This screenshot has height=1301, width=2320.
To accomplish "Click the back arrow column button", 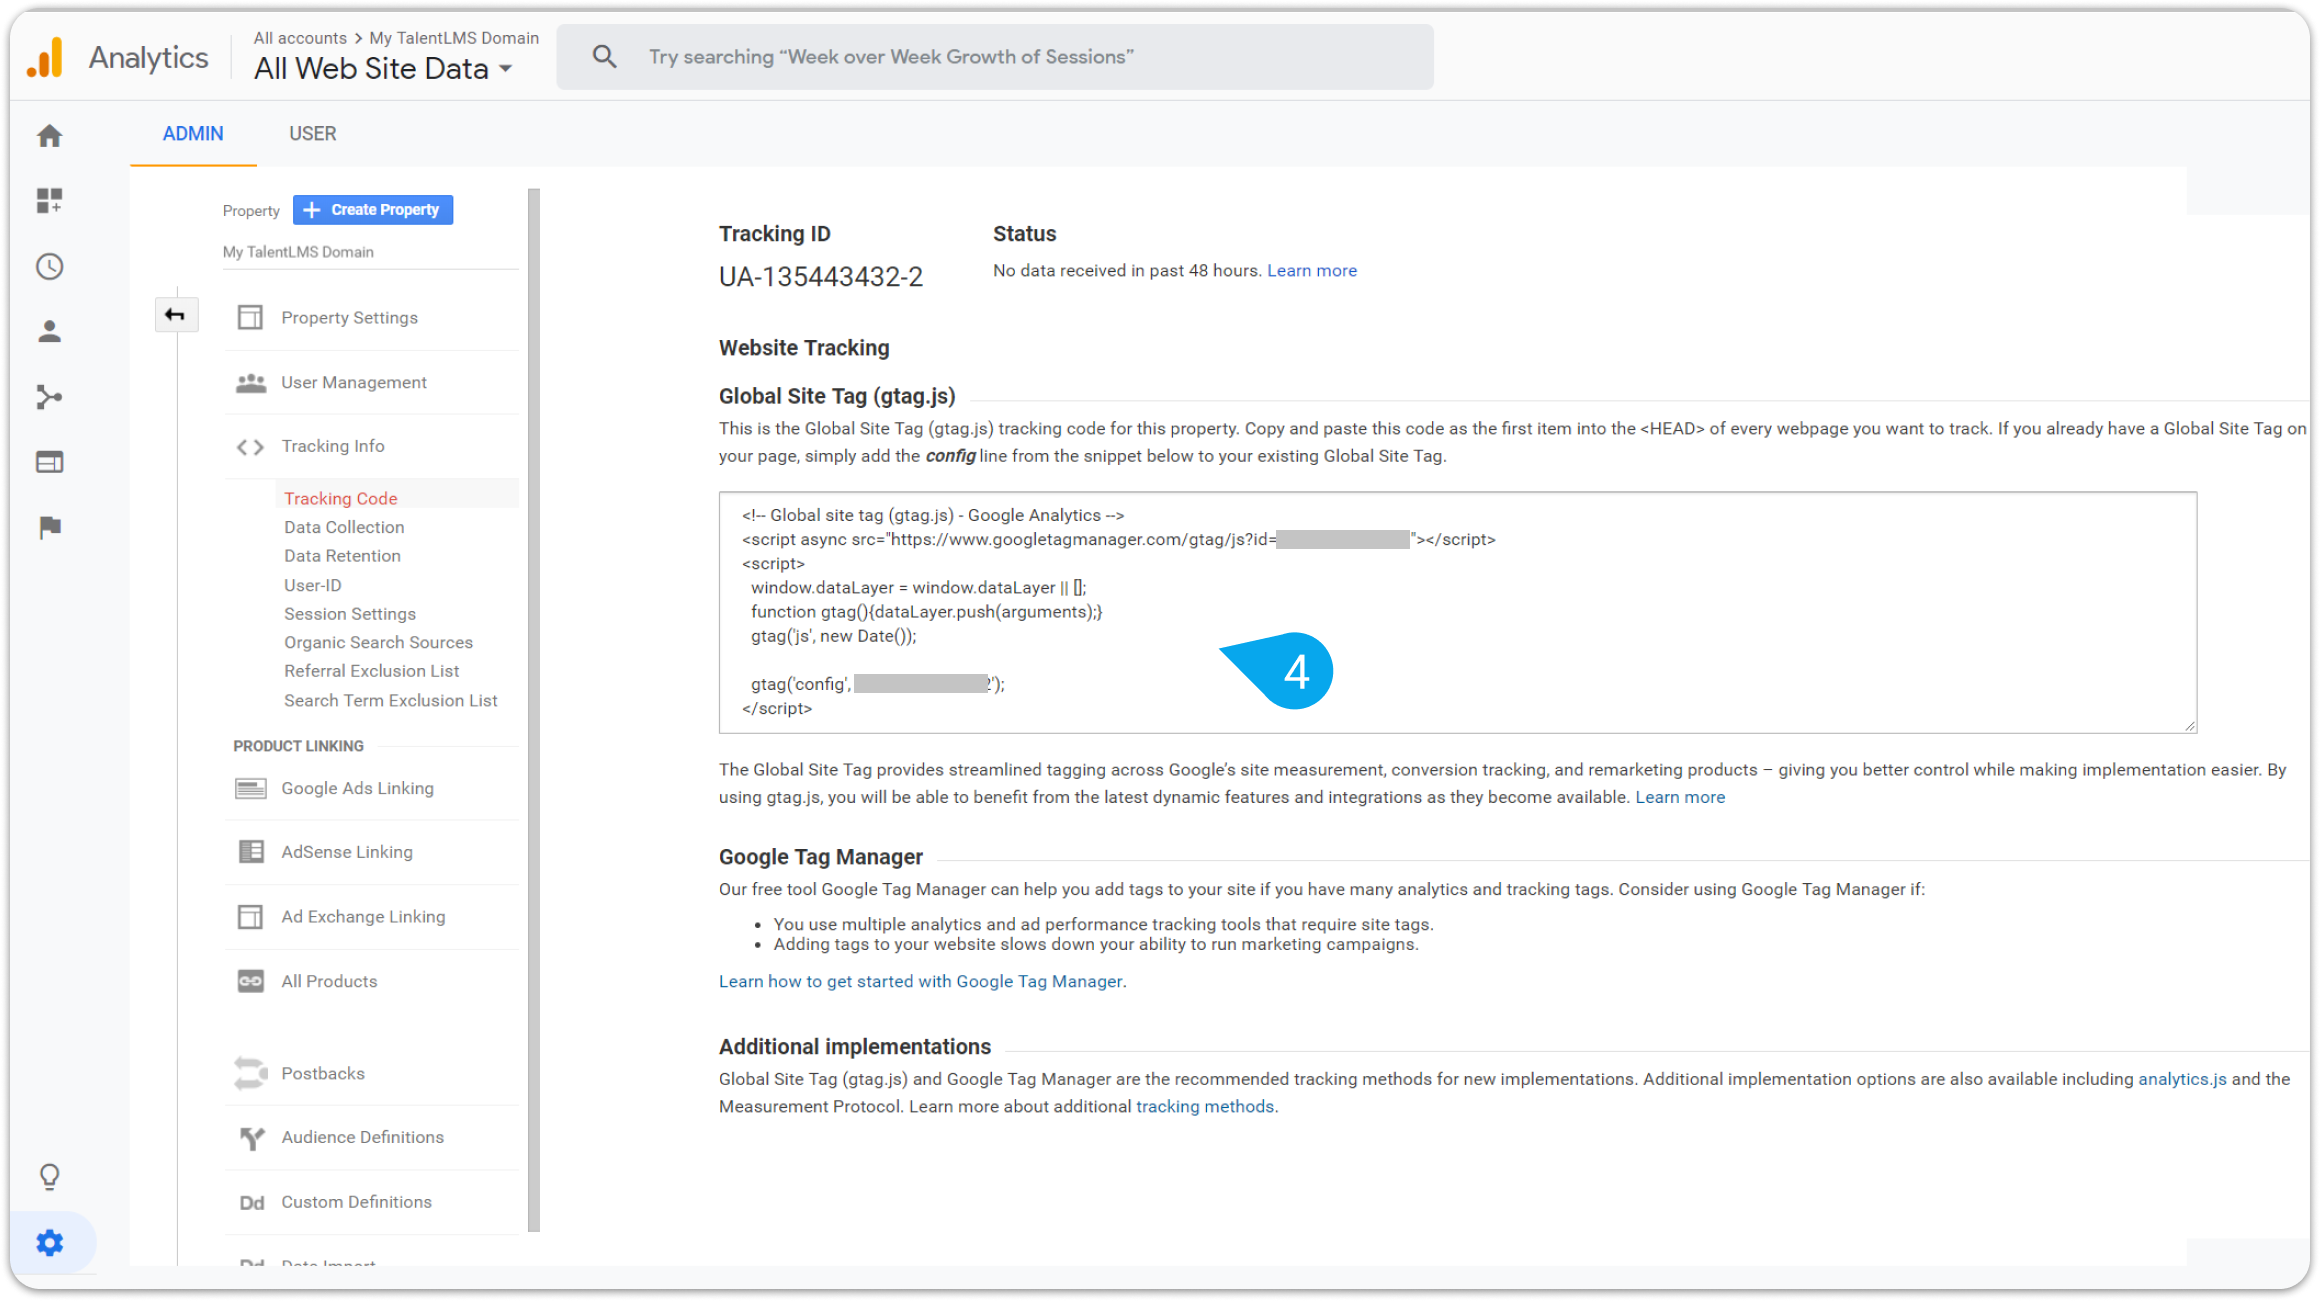I will tap(175, 315).
